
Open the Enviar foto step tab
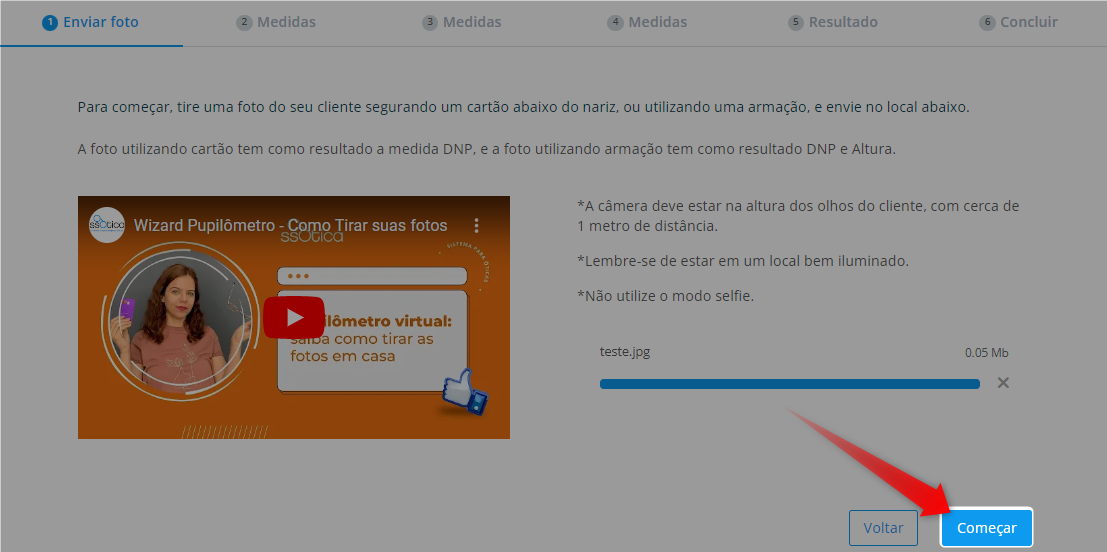coord(90,22)
